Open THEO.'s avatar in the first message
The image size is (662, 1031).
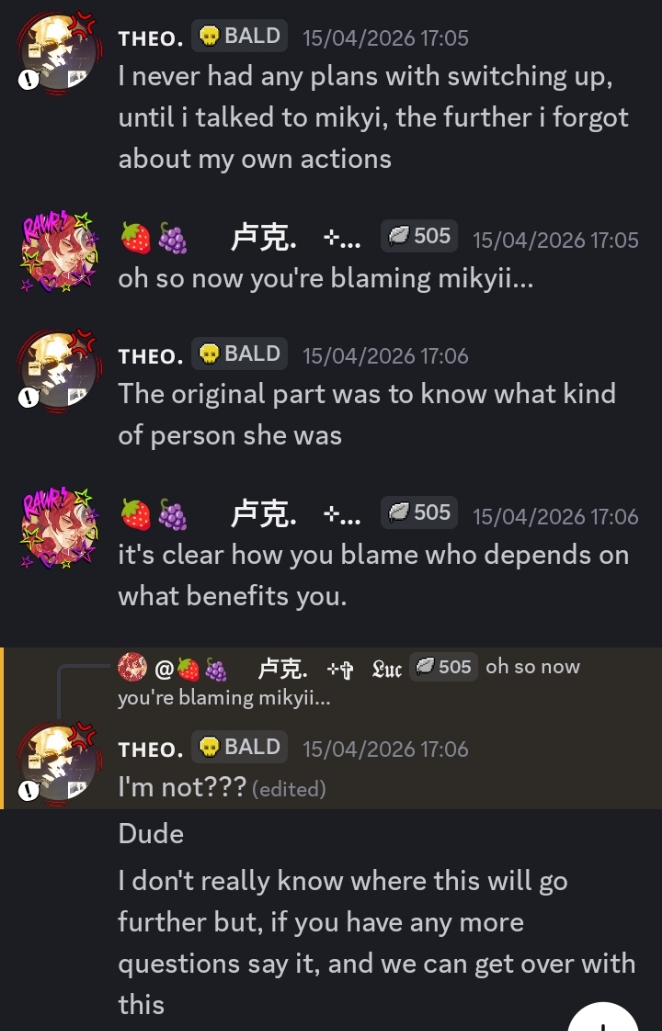(59, 53)
